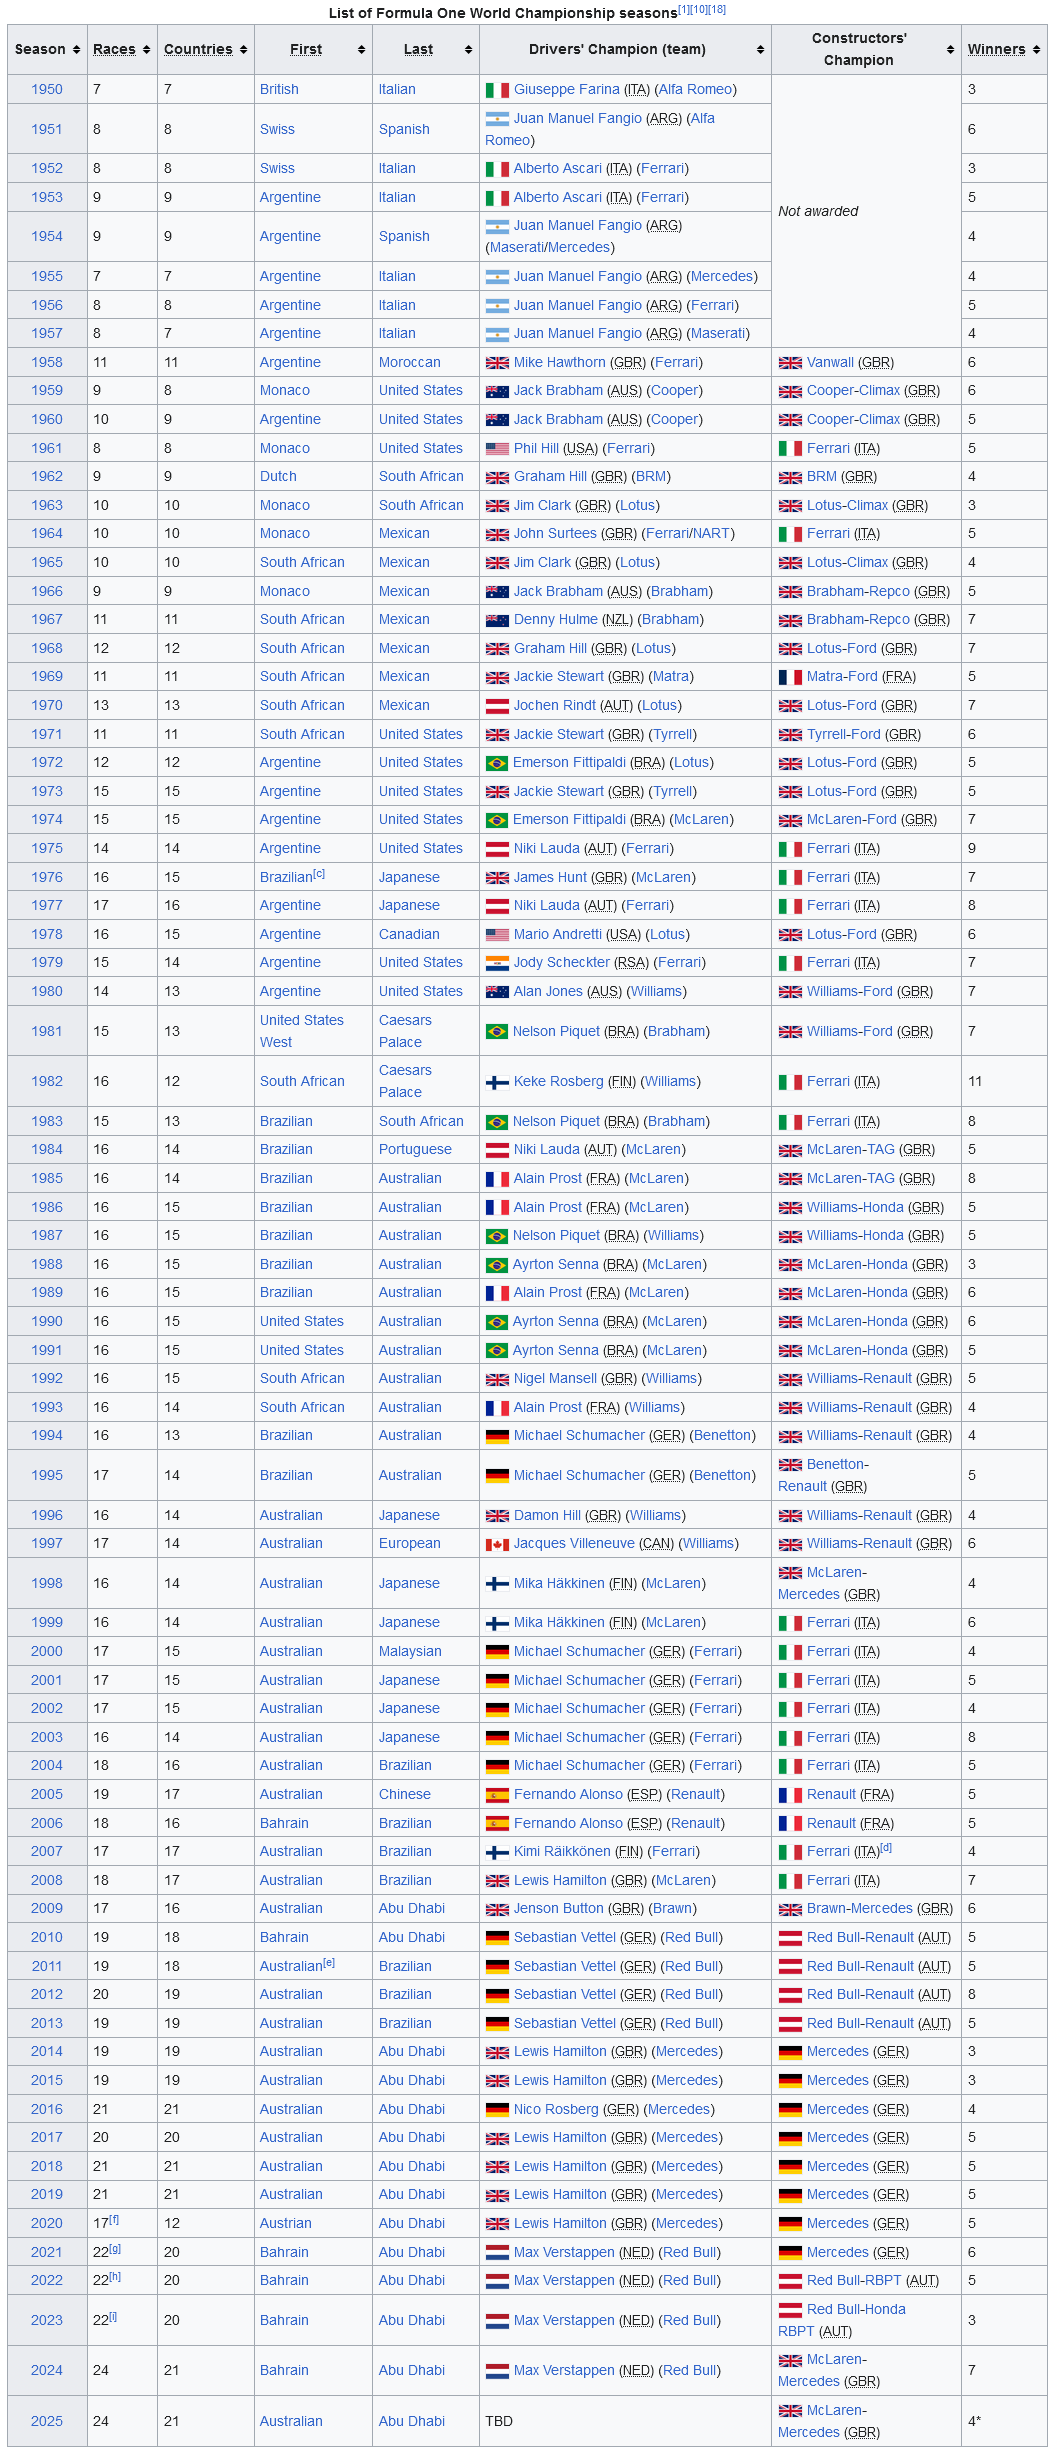Open the Portuguese Grand Prix link
The height and width of the screenshot is (2456, 1056).
tap(415, 1149)
